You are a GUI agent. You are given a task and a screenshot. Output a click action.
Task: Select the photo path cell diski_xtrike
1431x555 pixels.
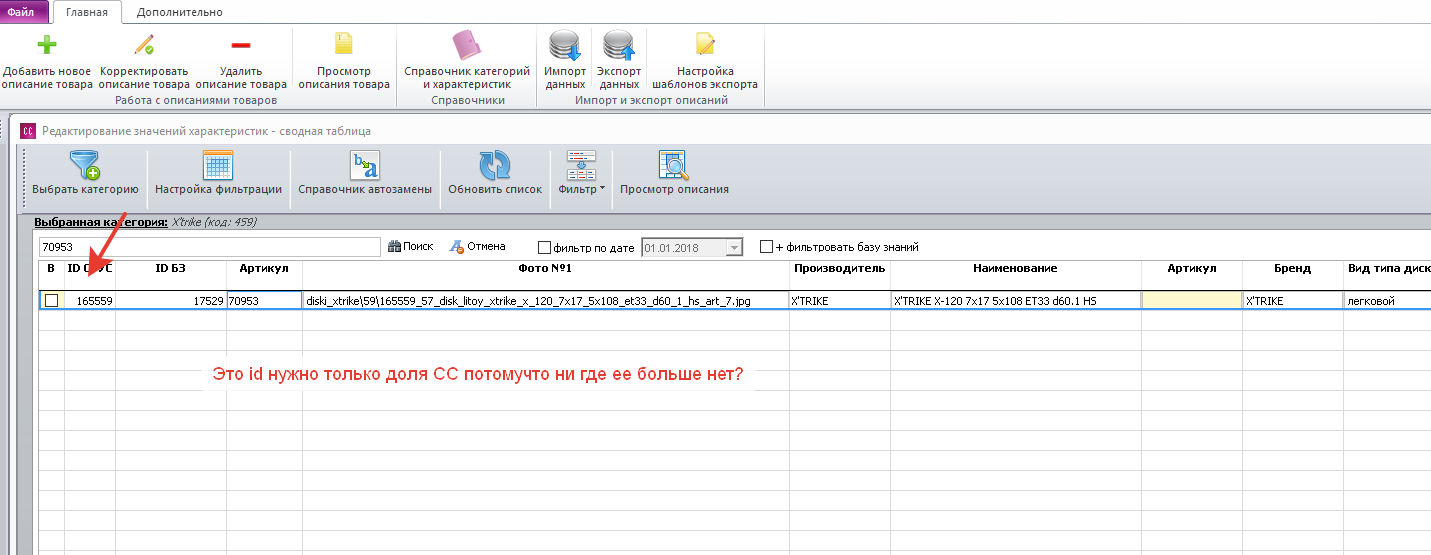546,300
